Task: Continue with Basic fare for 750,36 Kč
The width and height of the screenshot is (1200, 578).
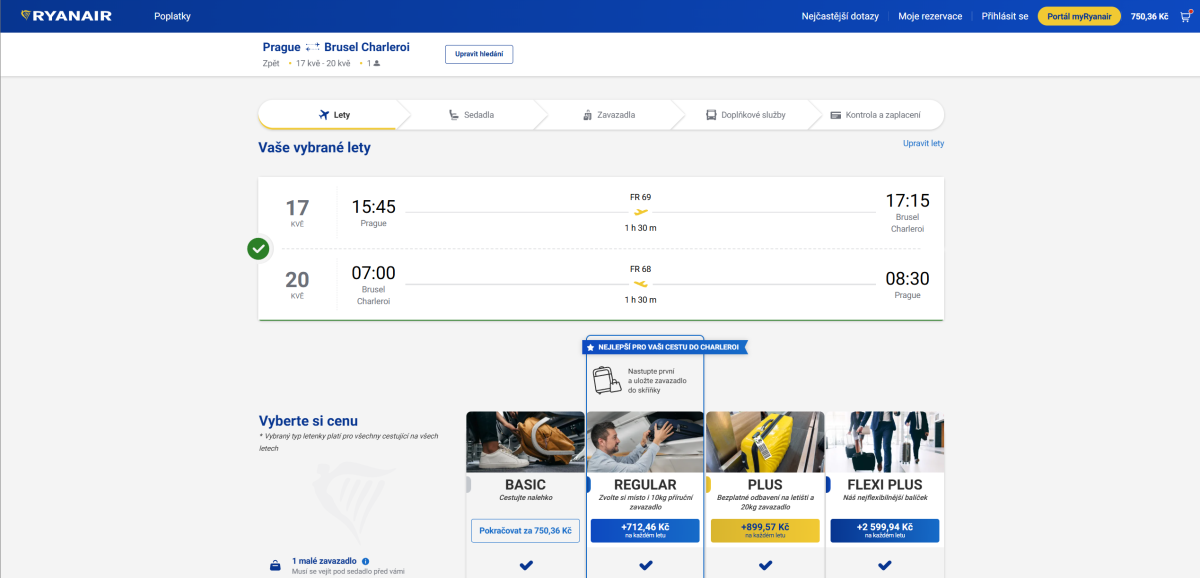Action: pos(525,530)
